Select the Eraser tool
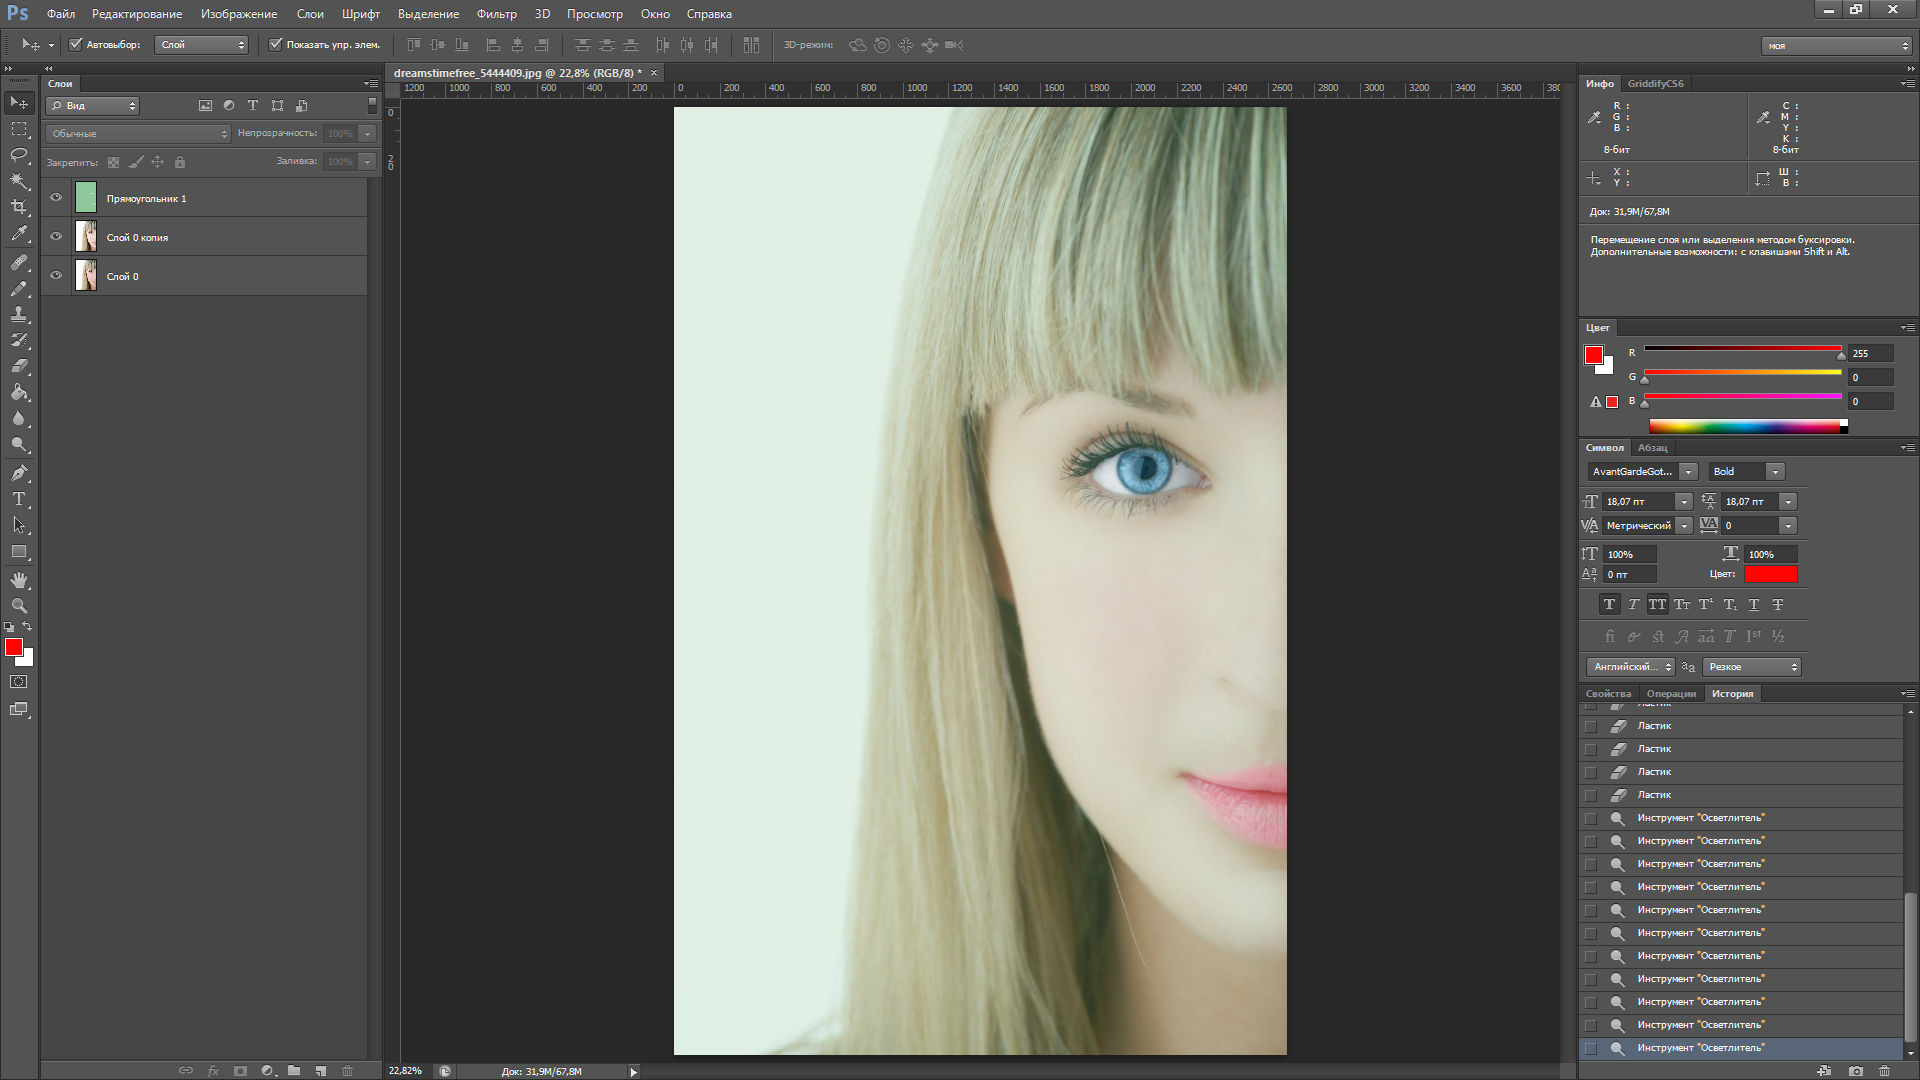Screen dimensions: 1920x1080 19,366
